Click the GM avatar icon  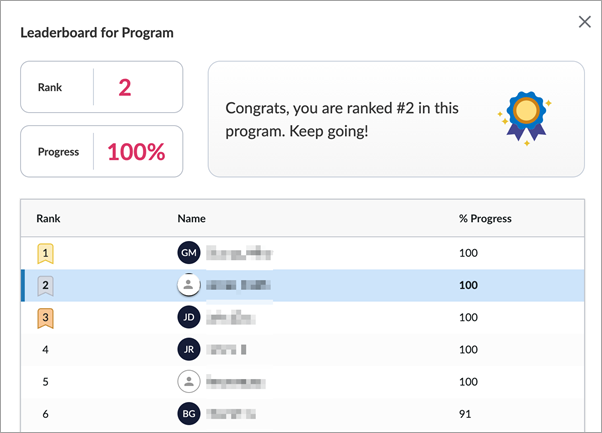(188, 254)
